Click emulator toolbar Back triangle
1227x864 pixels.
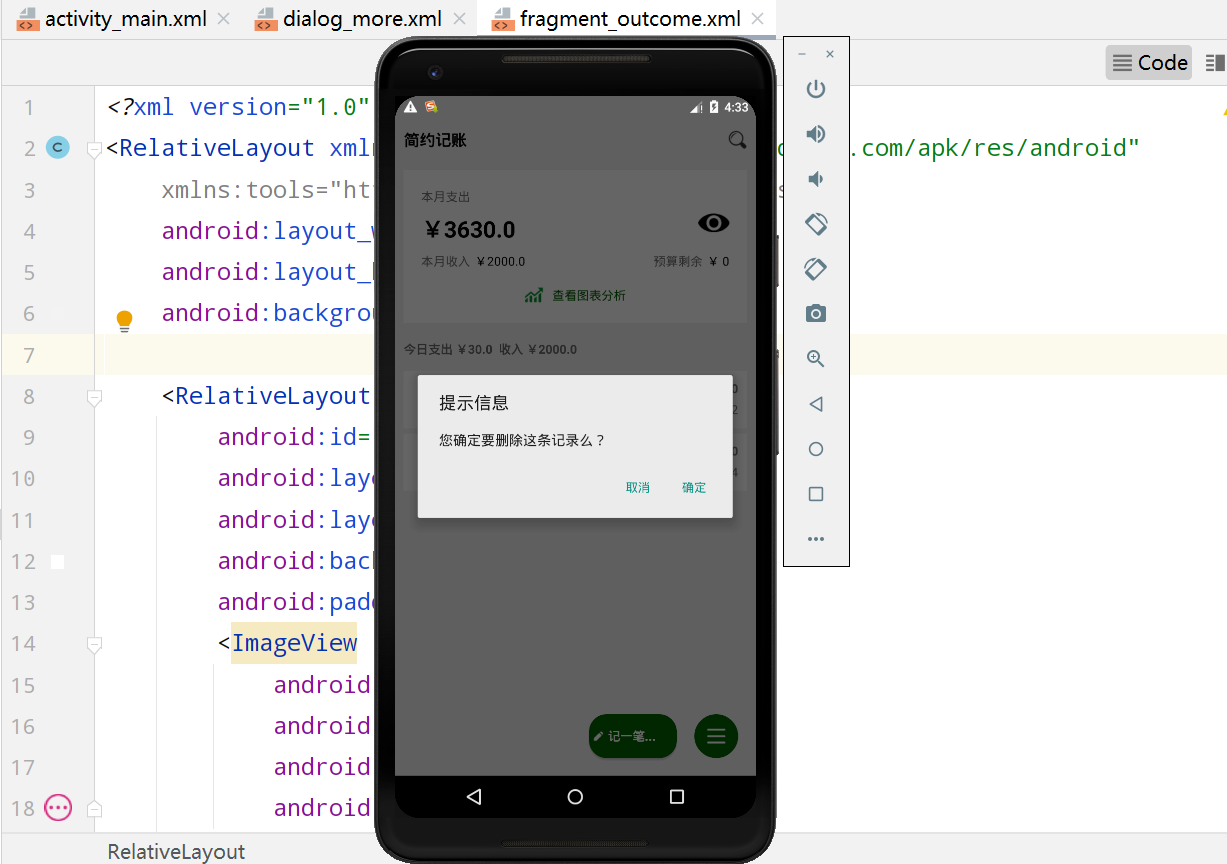(816, 404)
